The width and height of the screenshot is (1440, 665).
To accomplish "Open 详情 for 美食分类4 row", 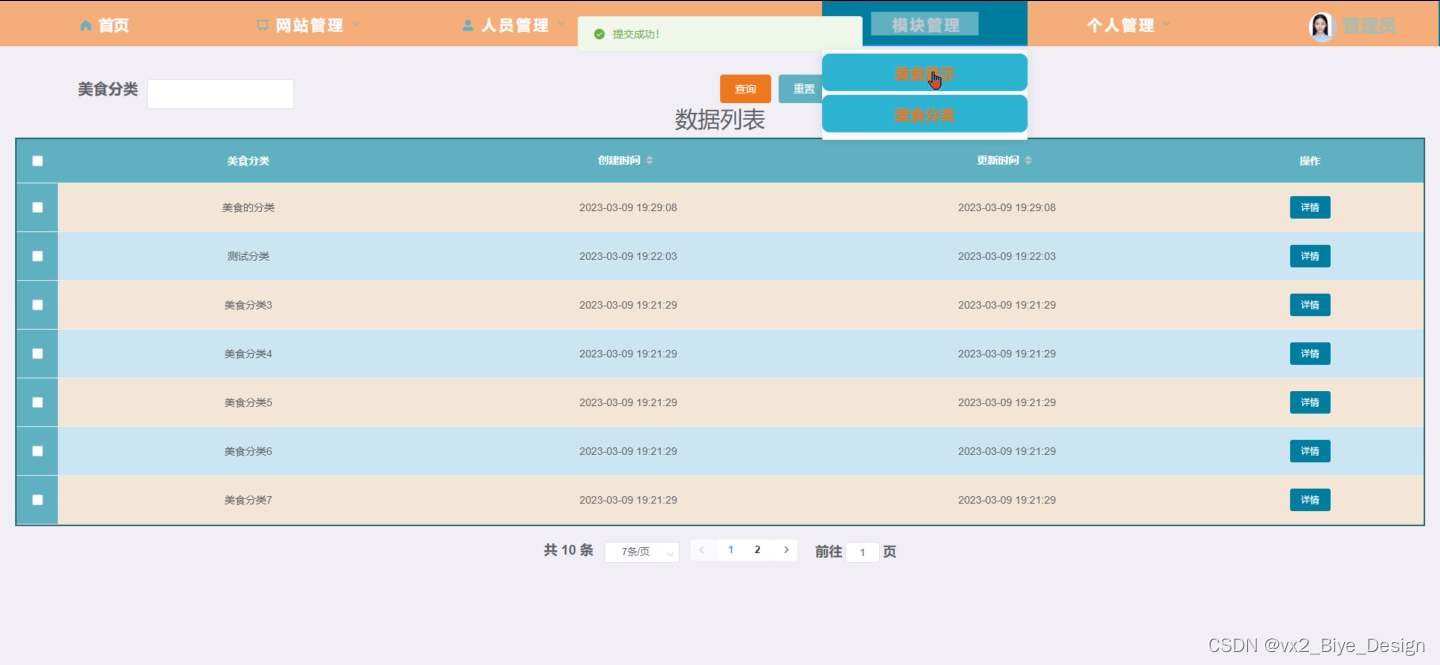I will coord(1310,354).
